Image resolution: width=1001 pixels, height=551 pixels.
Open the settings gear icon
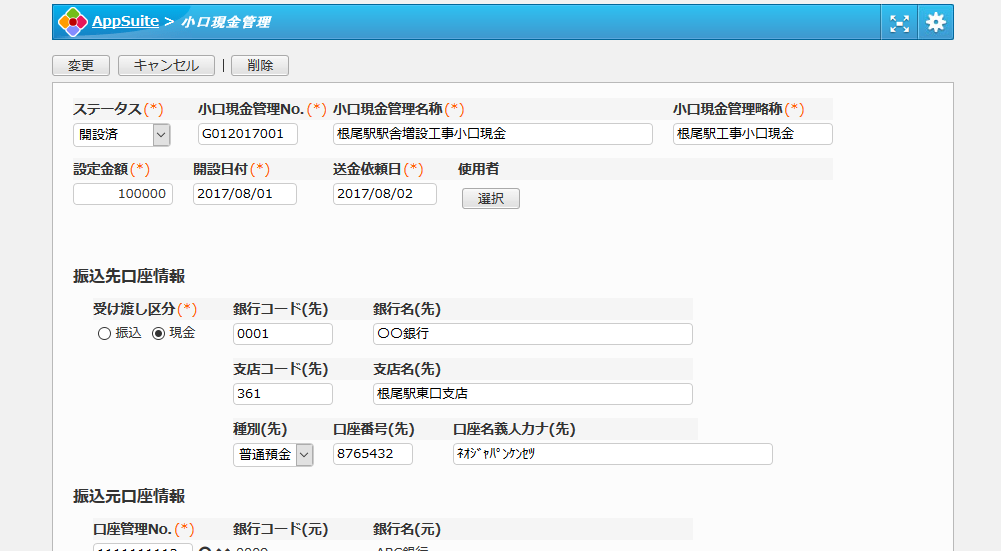[935, 22]
